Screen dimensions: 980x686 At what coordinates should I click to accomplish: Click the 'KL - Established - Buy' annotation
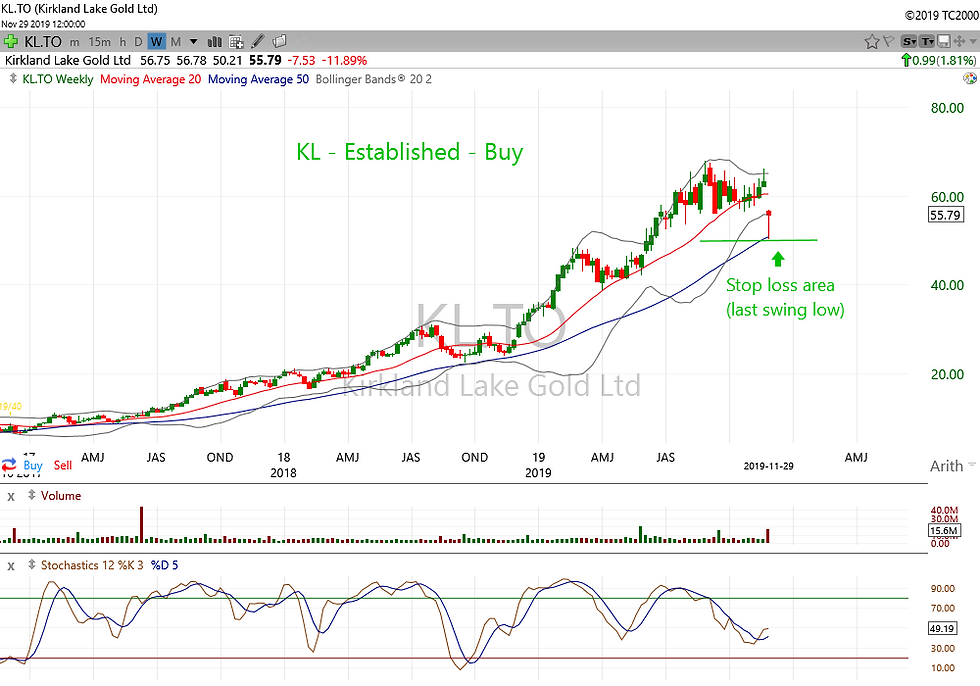[409, 152]
